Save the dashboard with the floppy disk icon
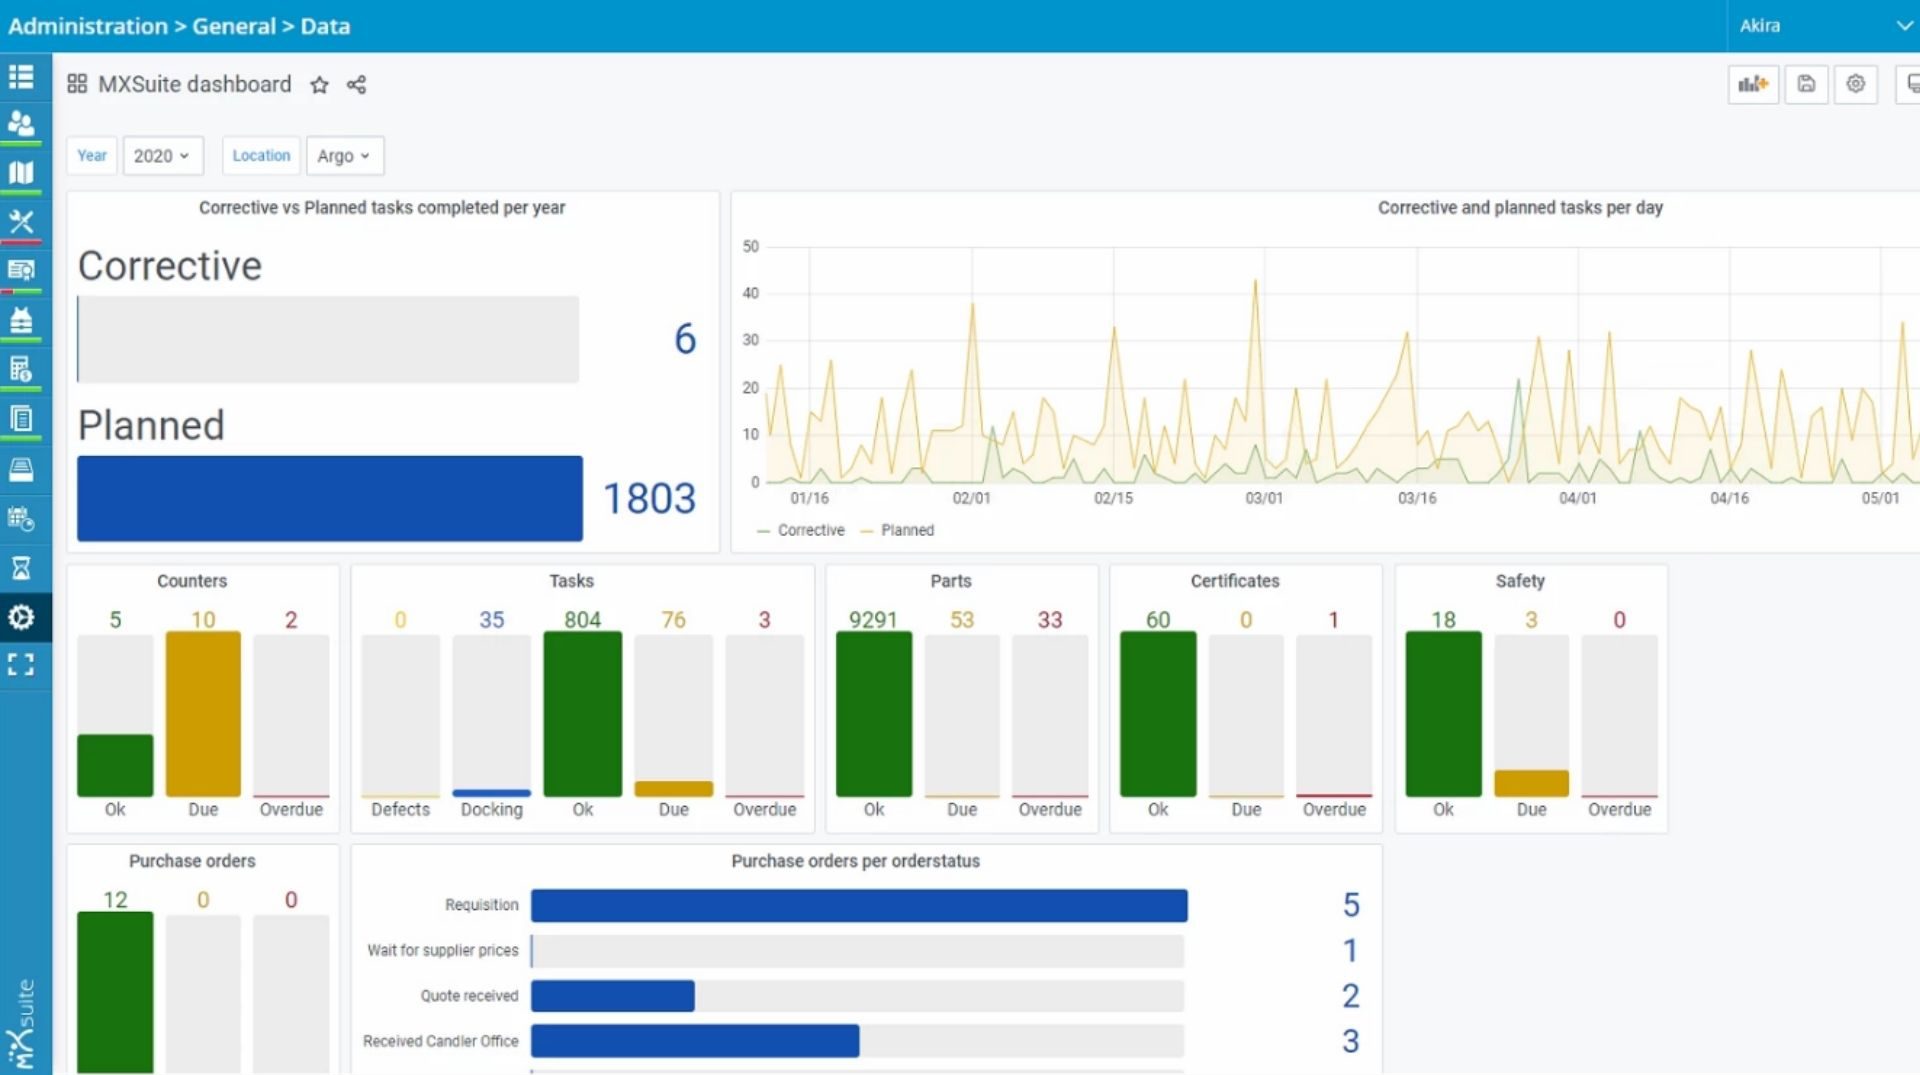Screen dimensions: 1920x1075 click(x=1806, y=84)
